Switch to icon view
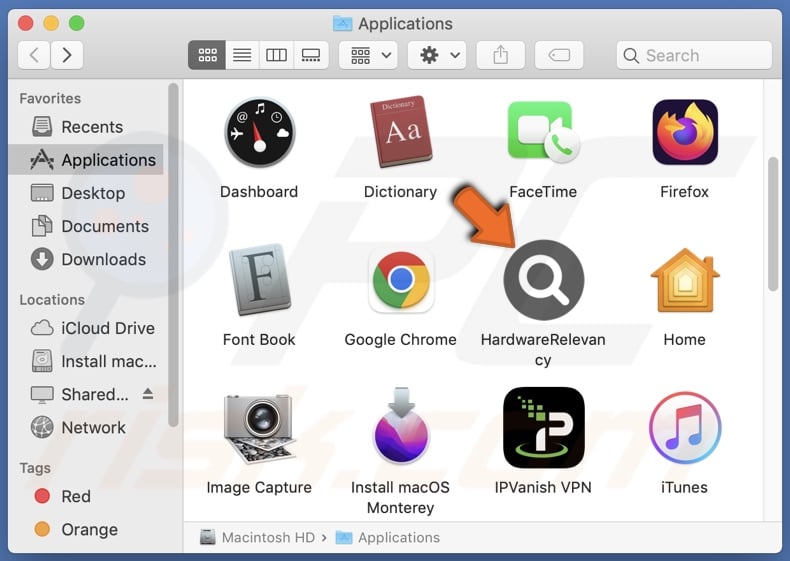 (x=207, y=55)
